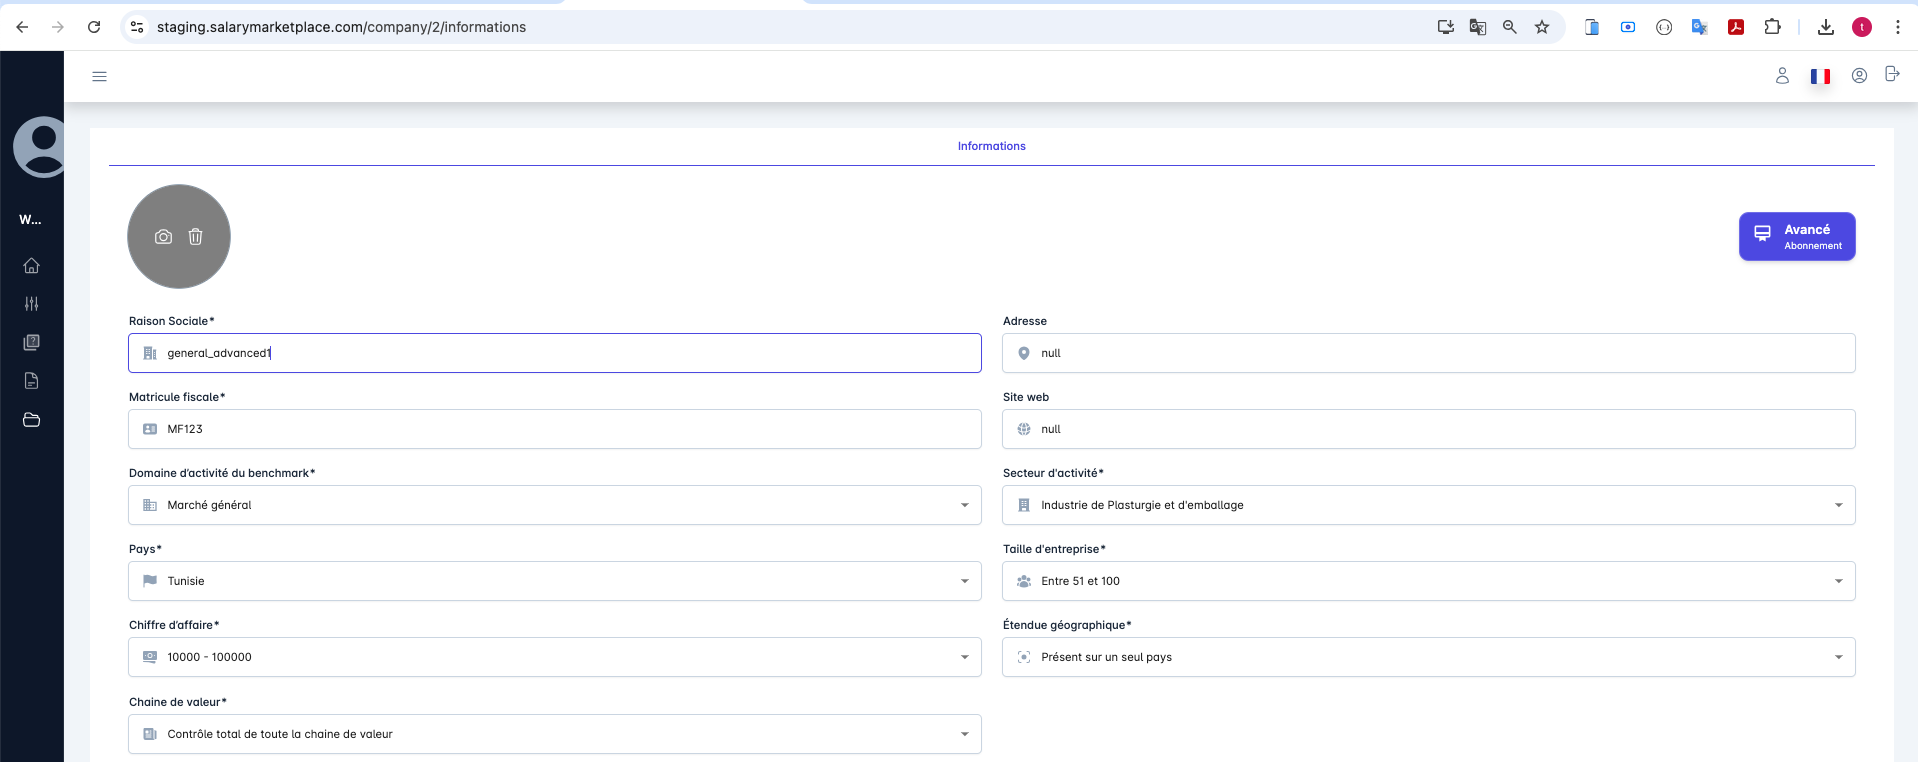The width and height of the screenshot is (1918, 762).
Task: Open the sliders settings sidebar icon
Action: pyautogui.click(x=32, y=304)
